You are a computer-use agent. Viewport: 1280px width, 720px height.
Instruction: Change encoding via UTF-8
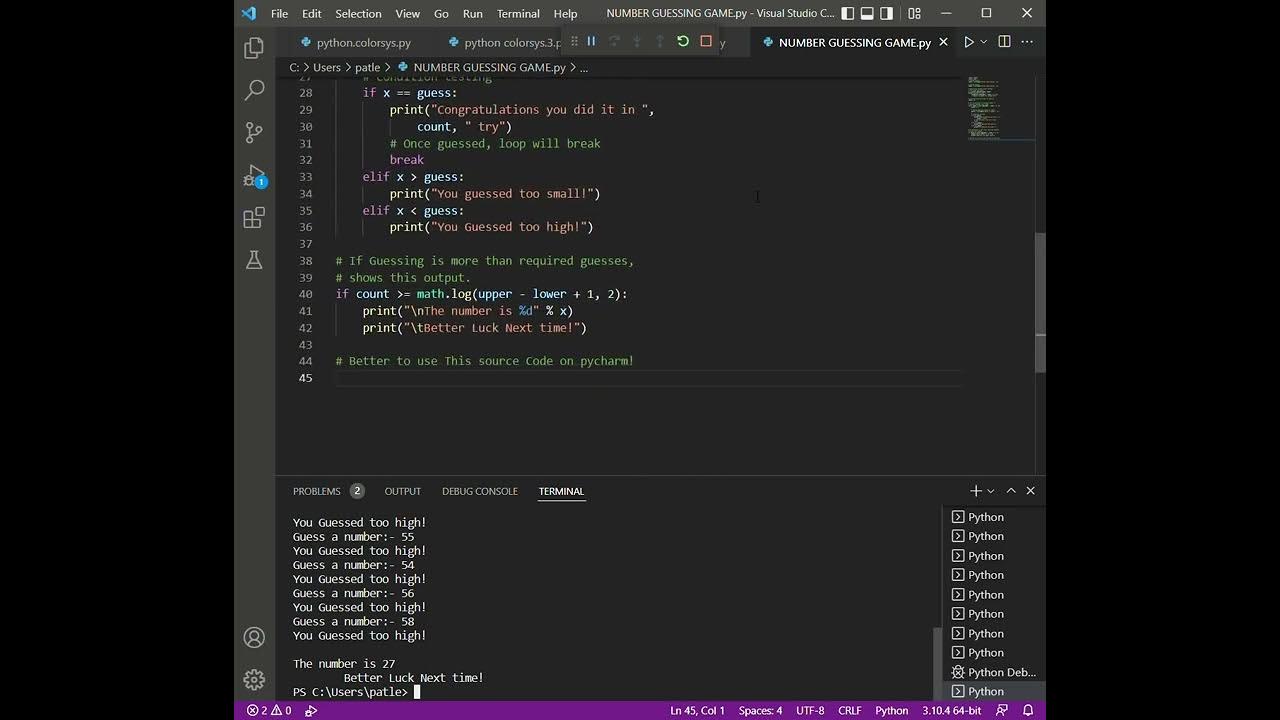(x=810, y=711)
